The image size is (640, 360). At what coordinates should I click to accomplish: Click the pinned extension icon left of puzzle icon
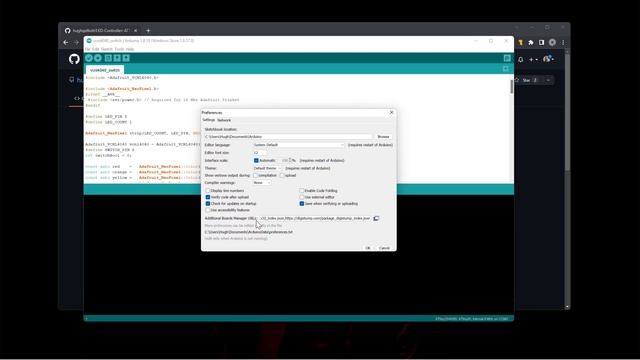(x=520, y=42)
